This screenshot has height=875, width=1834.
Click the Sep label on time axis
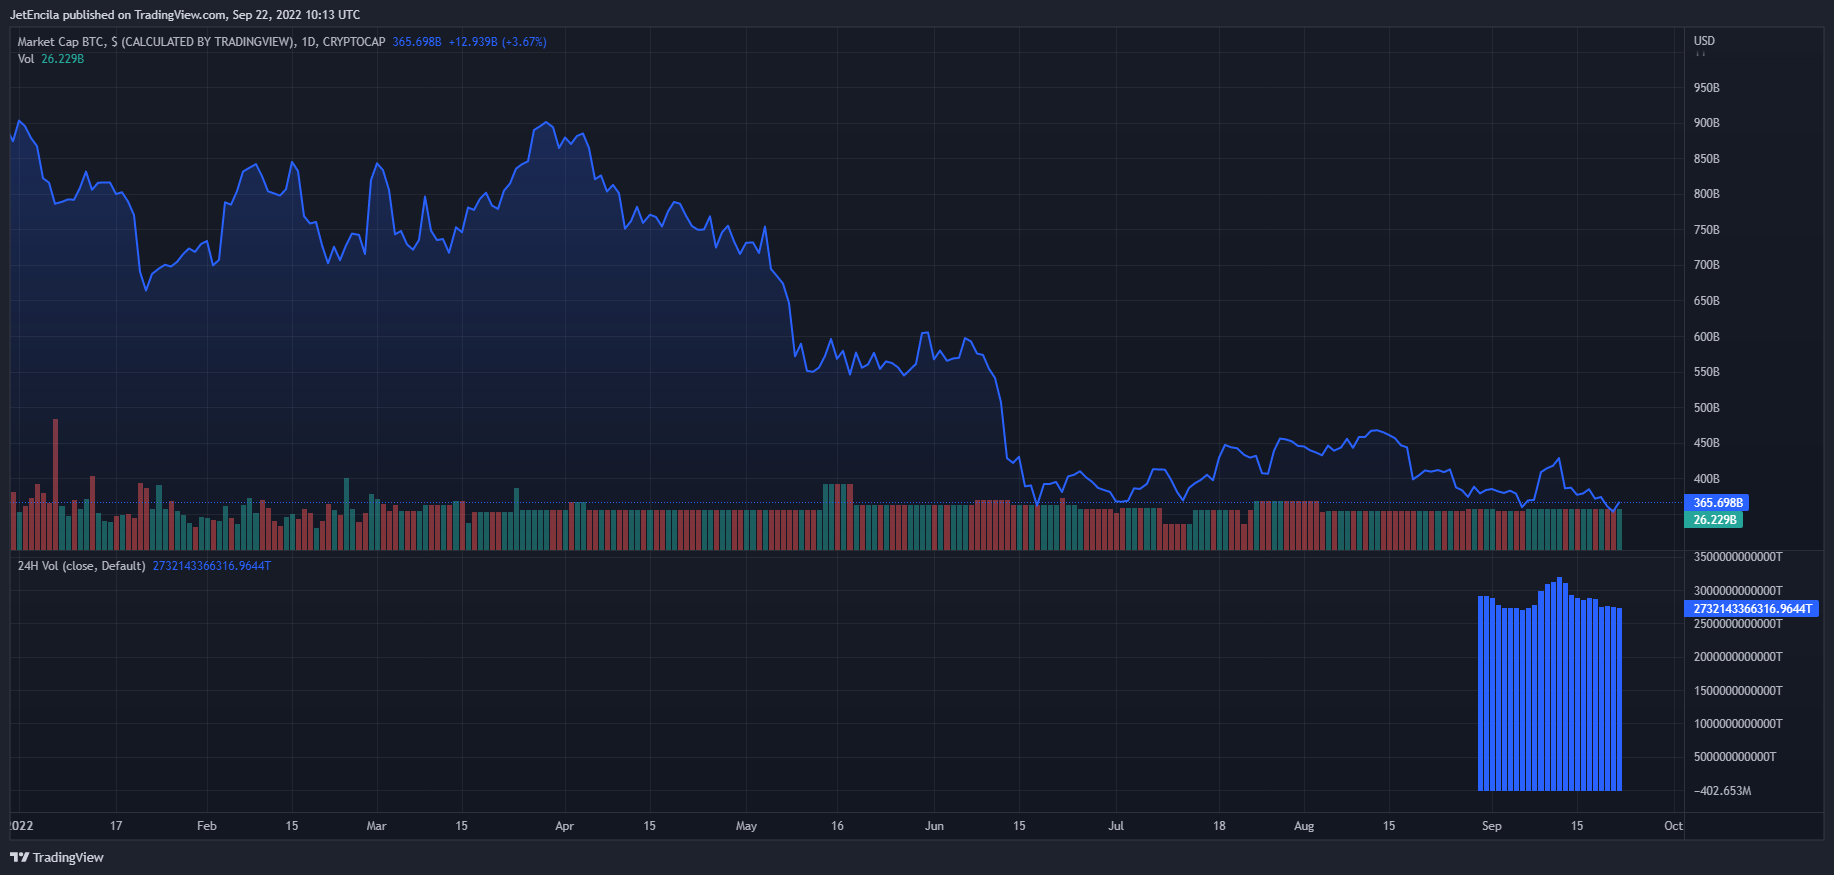click(x=1491, y=826)
